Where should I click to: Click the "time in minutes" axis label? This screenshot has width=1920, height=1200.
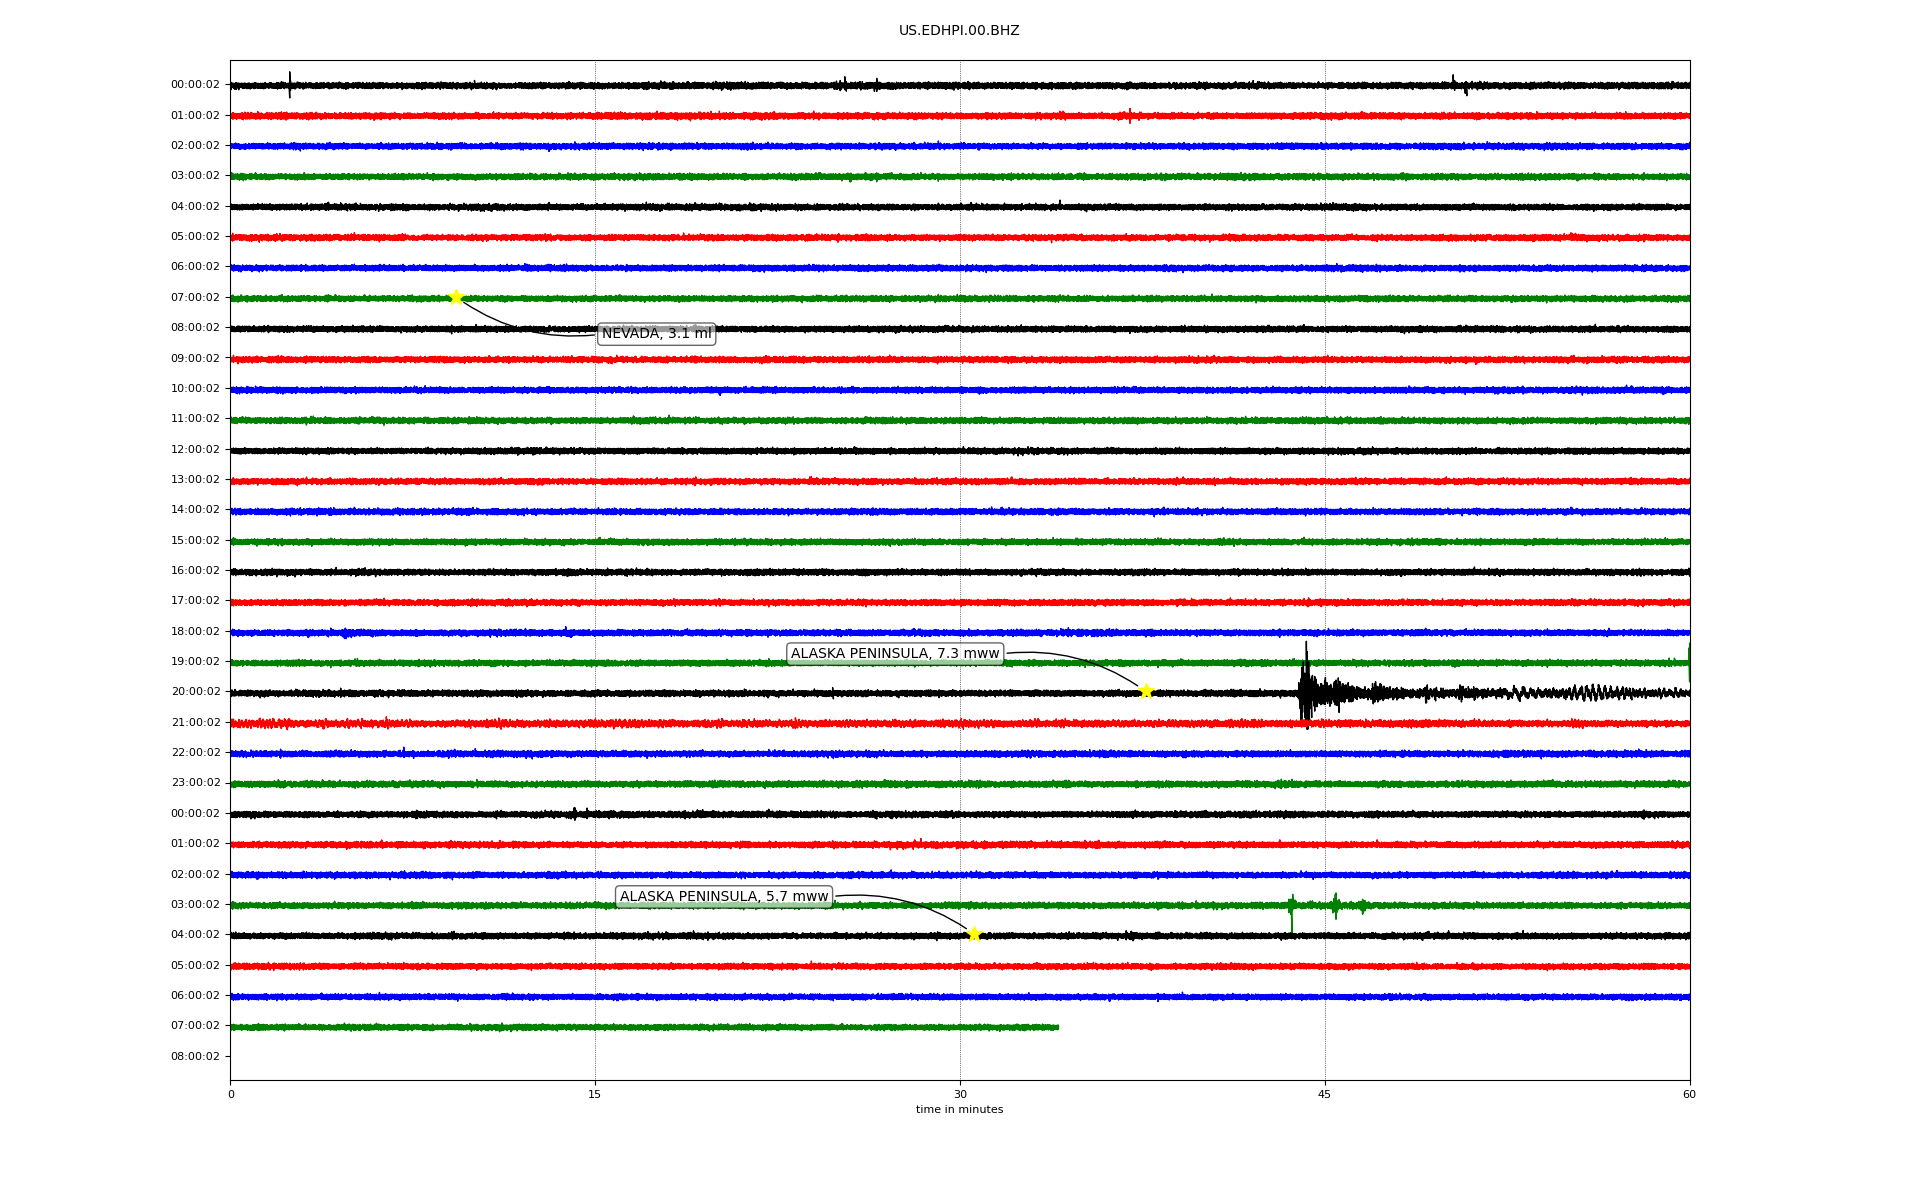(x=959, y=1110)
